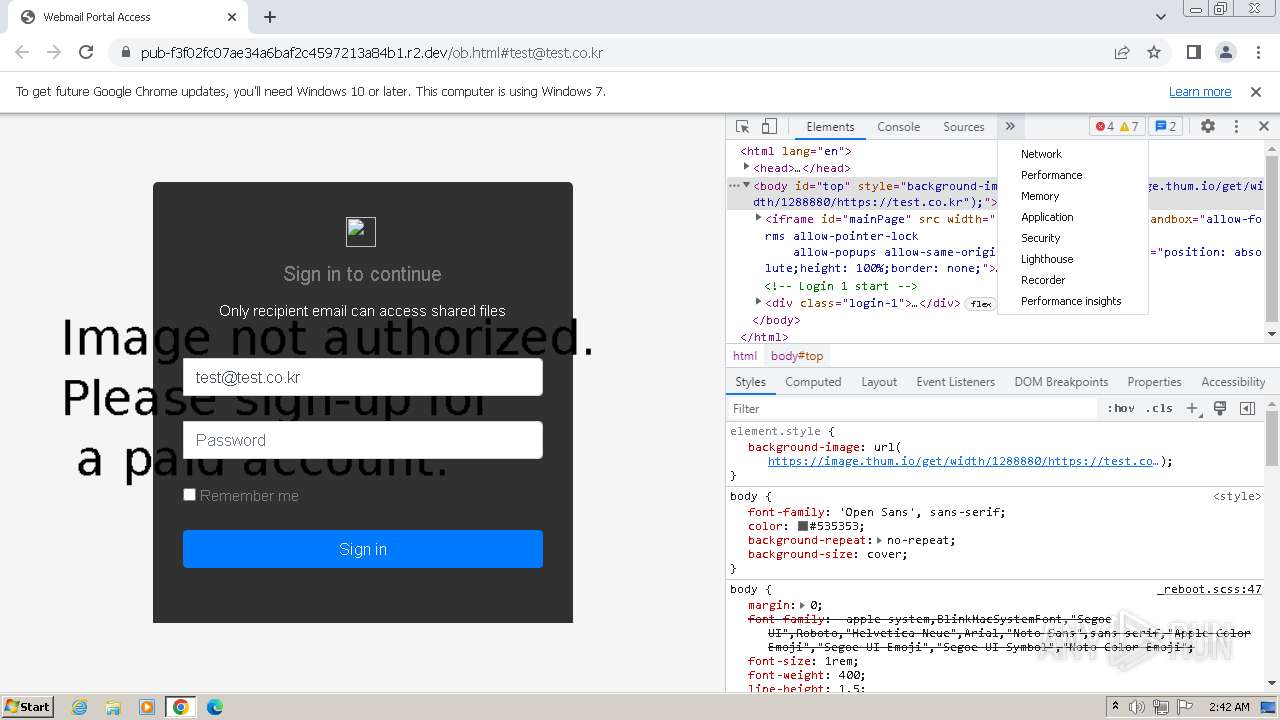Toggle the computed styles sidebar icon

point(1247,408)
